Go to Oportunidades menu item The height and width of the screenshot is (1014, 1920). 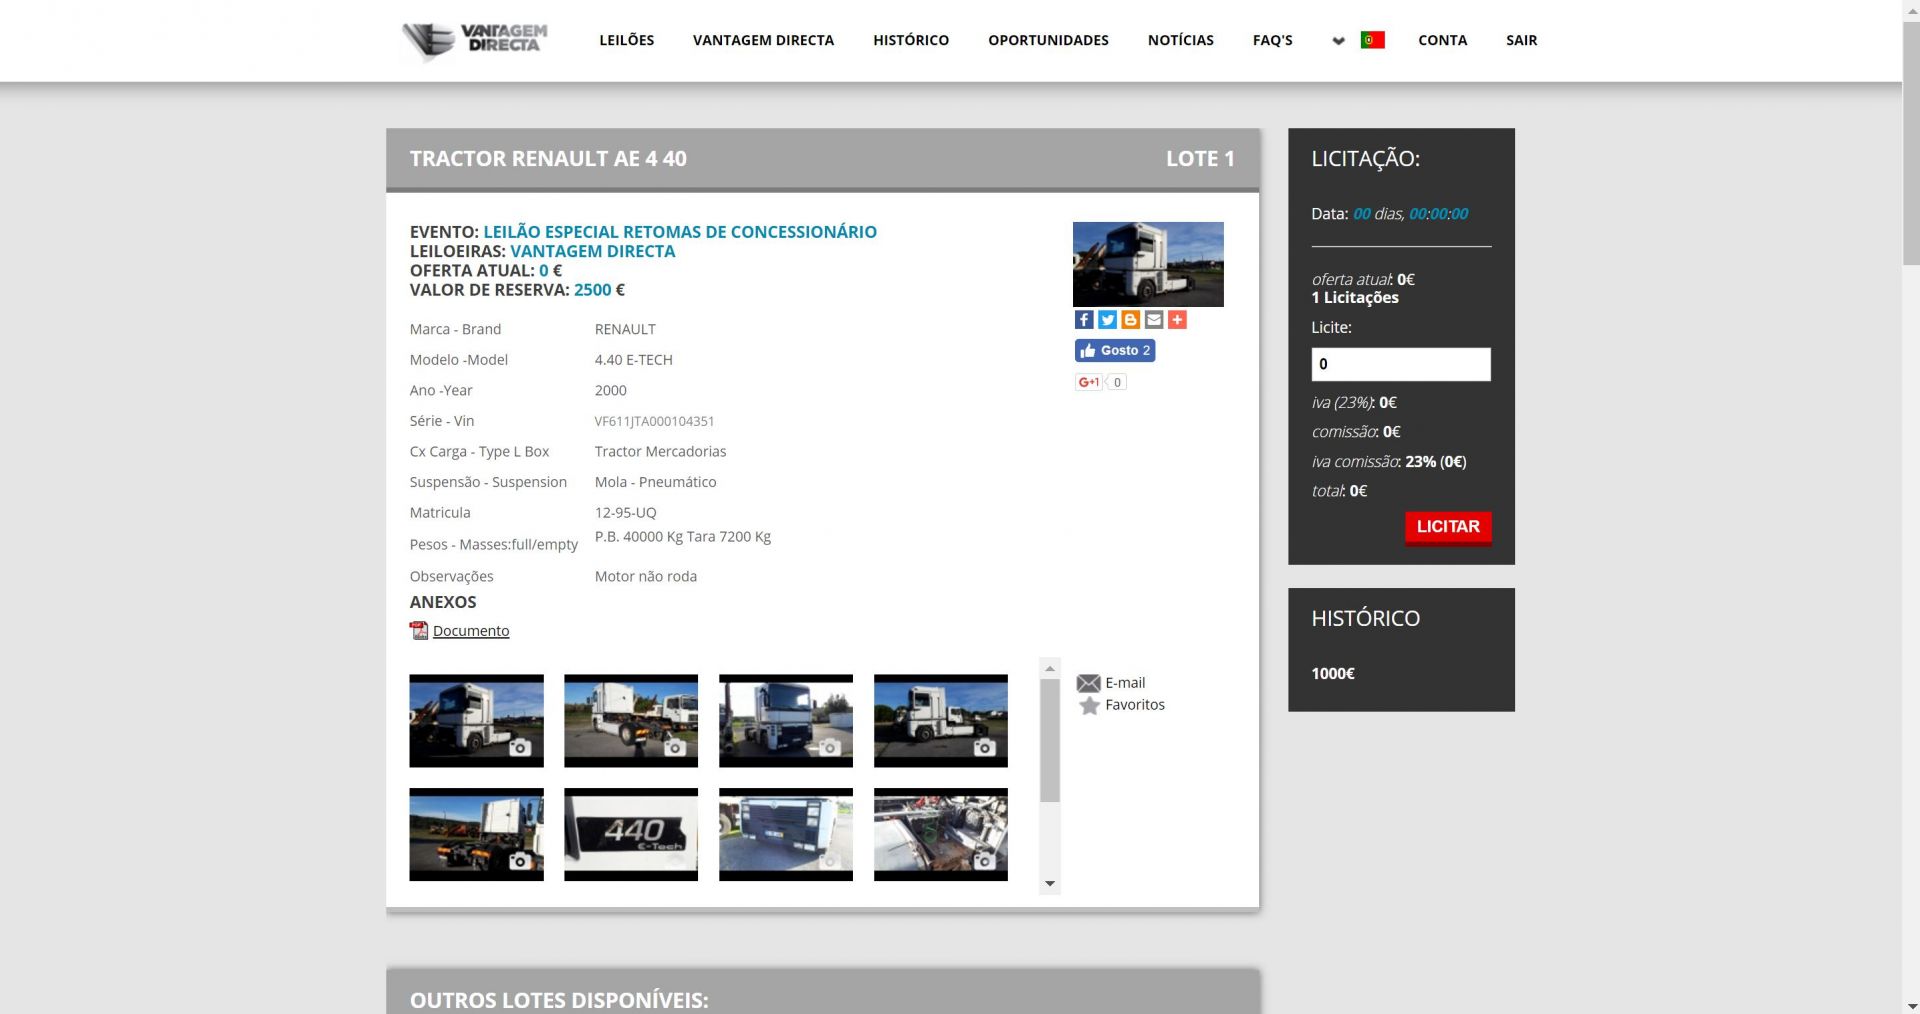tap(1048, 40)
